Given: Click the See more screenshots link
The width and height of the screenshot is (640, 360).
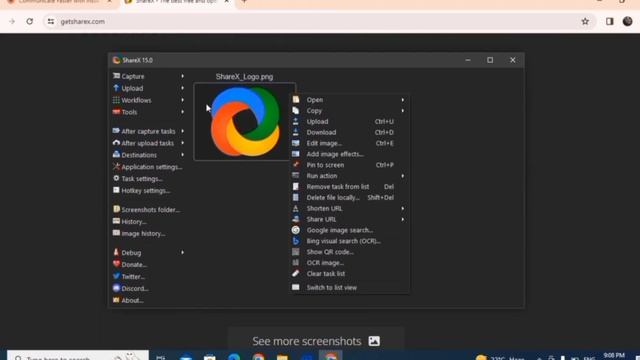Looking at the screenshot, I should [x=316, y=341].
